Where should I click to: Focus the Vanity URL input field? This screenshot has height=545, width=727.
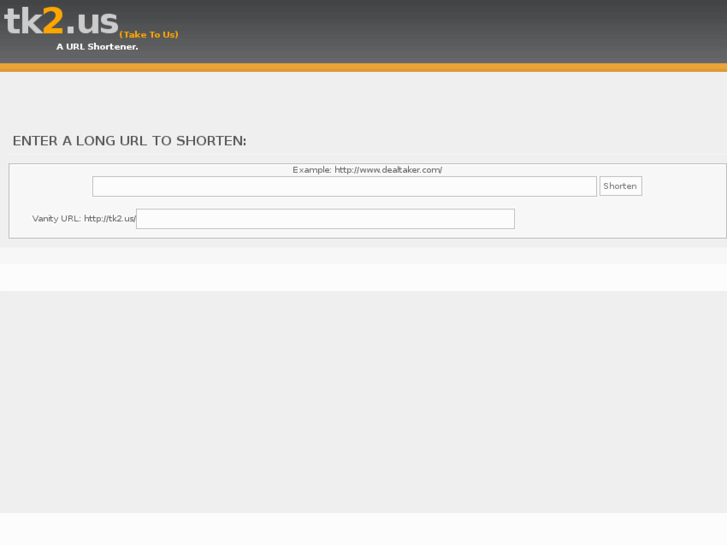pos(325,218)
